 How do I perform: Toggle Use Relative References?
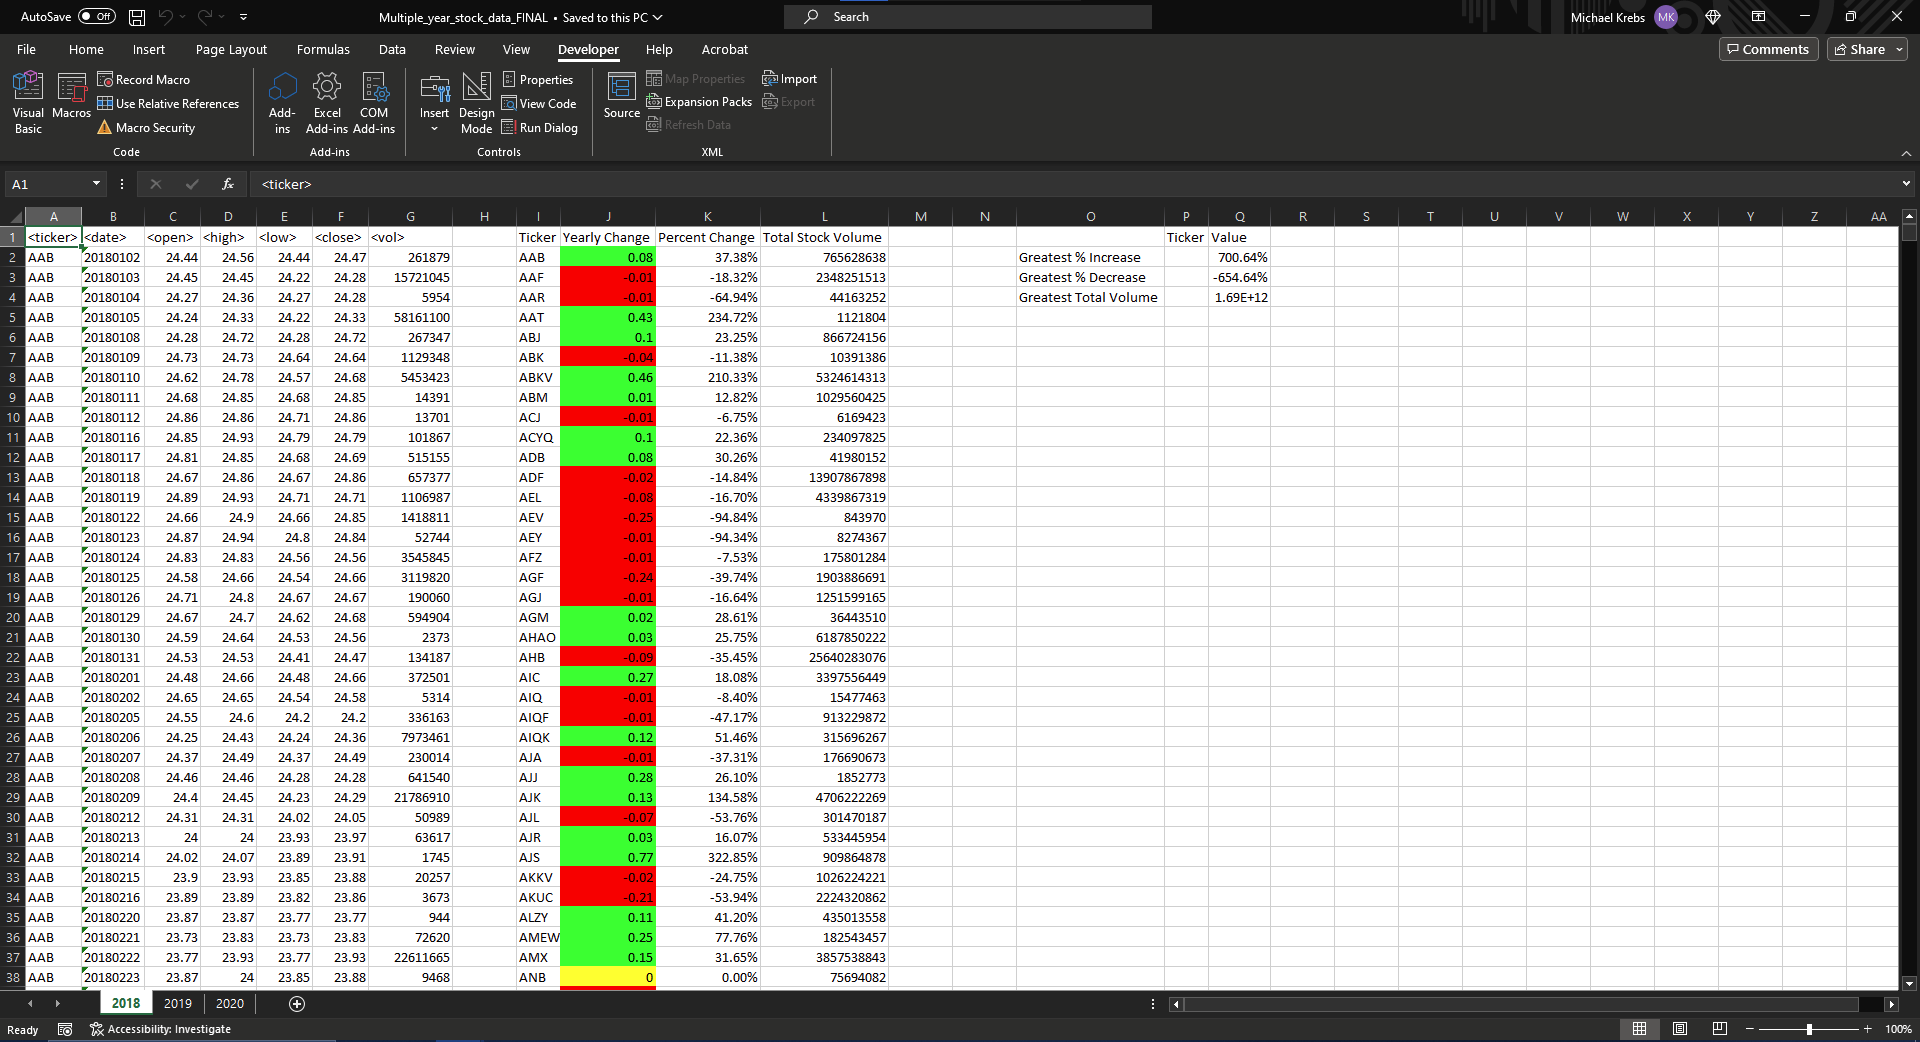coord(168,103)
